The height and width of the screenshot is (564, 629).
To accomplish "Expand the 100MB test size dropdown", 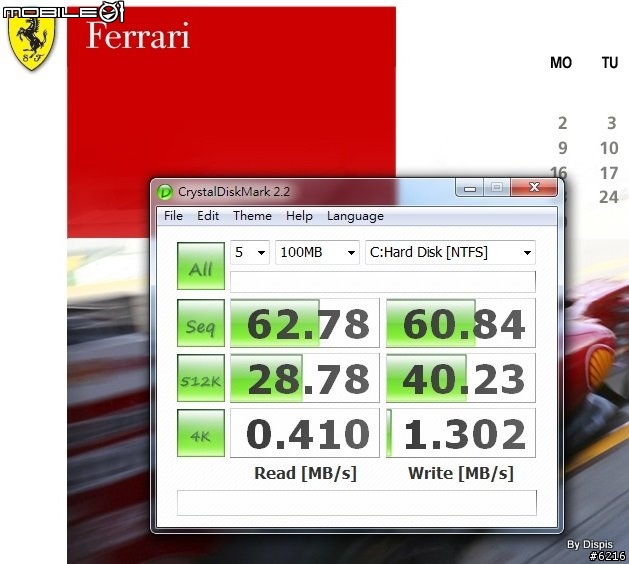I will 317,252.
